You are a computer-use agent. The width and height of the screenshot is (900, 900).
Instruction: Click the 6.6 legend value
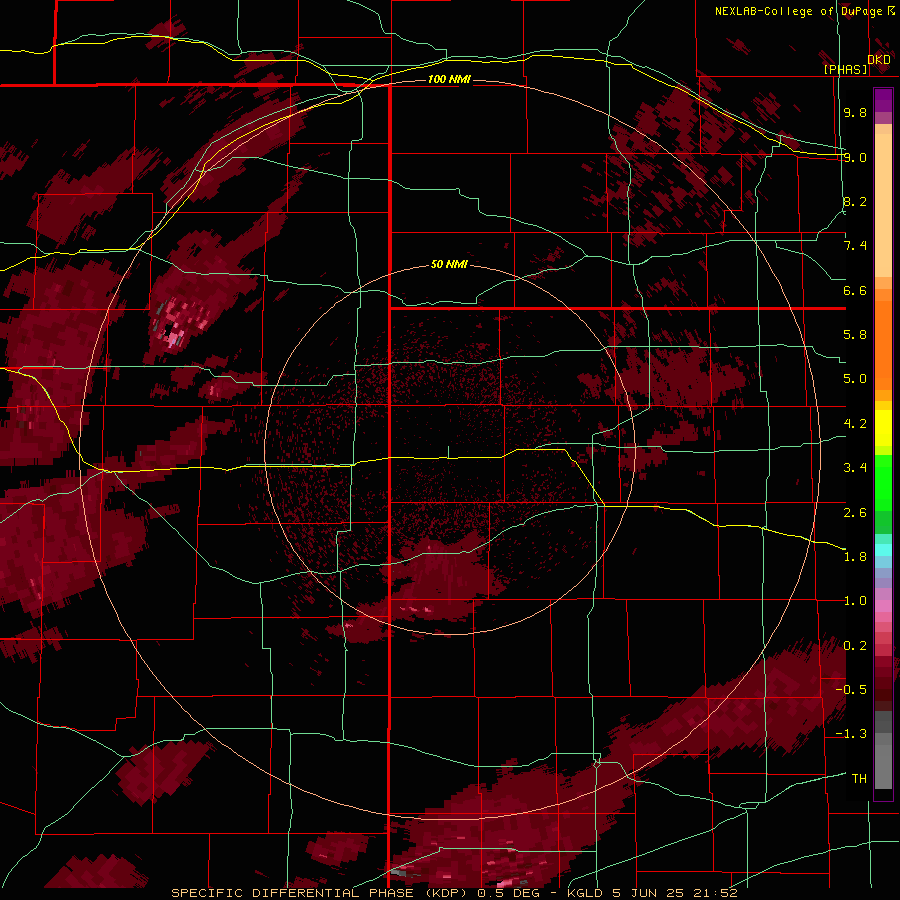click(855, 290)
